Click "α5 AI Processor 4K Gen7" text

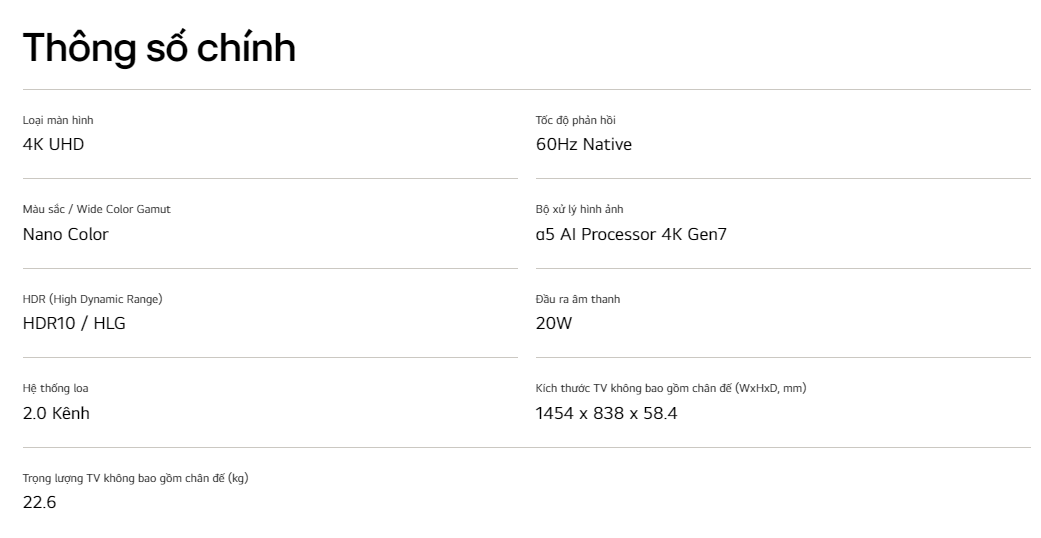pos(631,234)
